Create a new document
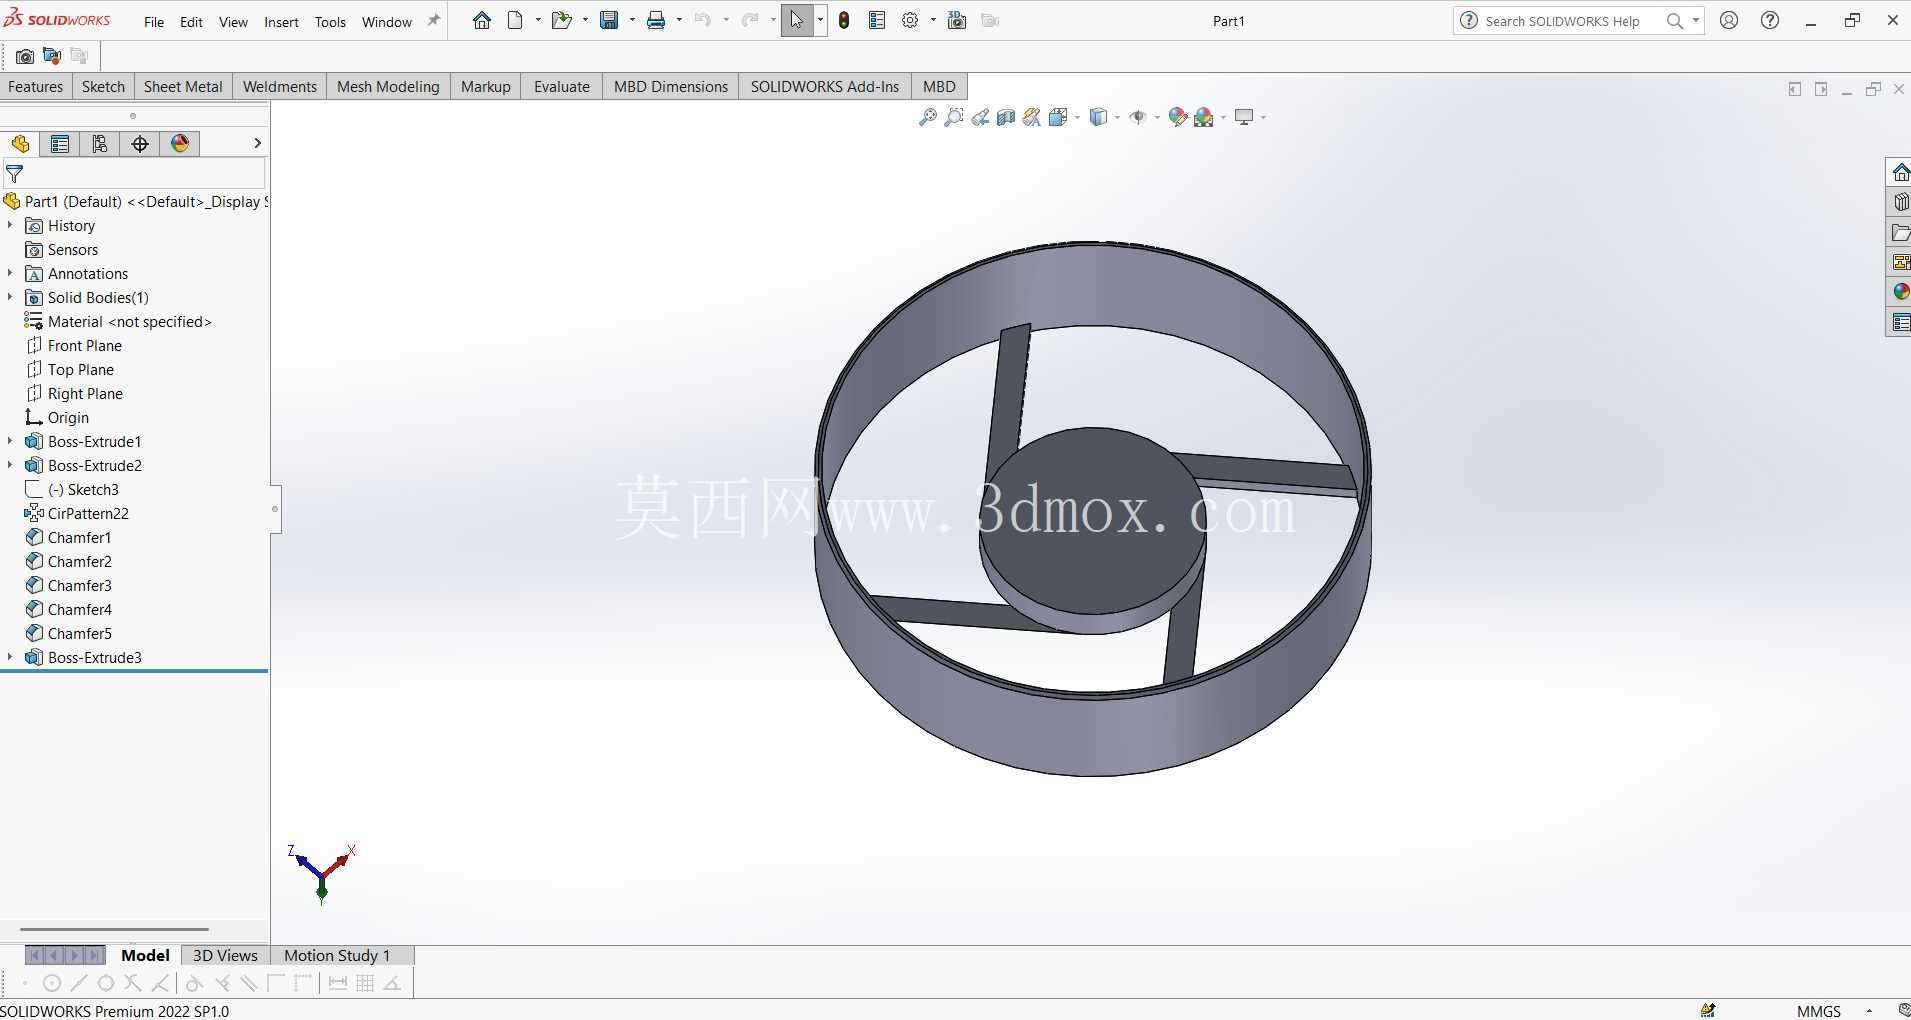This screenshot has width=1911, height=1020. 515,20
